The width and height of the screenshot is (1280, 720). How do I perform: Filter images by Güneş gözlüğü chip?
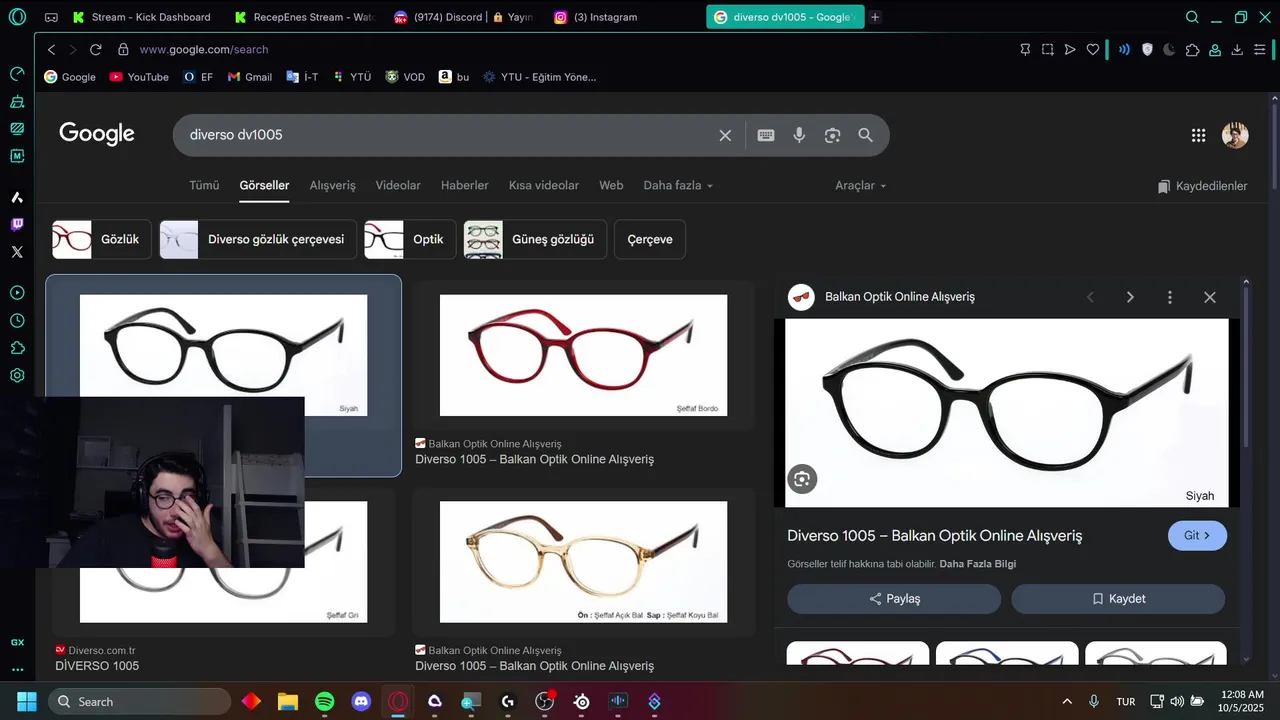tap(535, 239)
